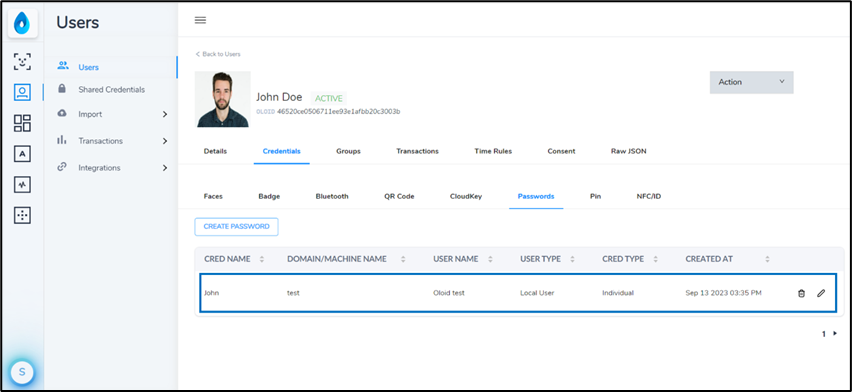Open the Transactions tab of John Doe

click(417, 151)
